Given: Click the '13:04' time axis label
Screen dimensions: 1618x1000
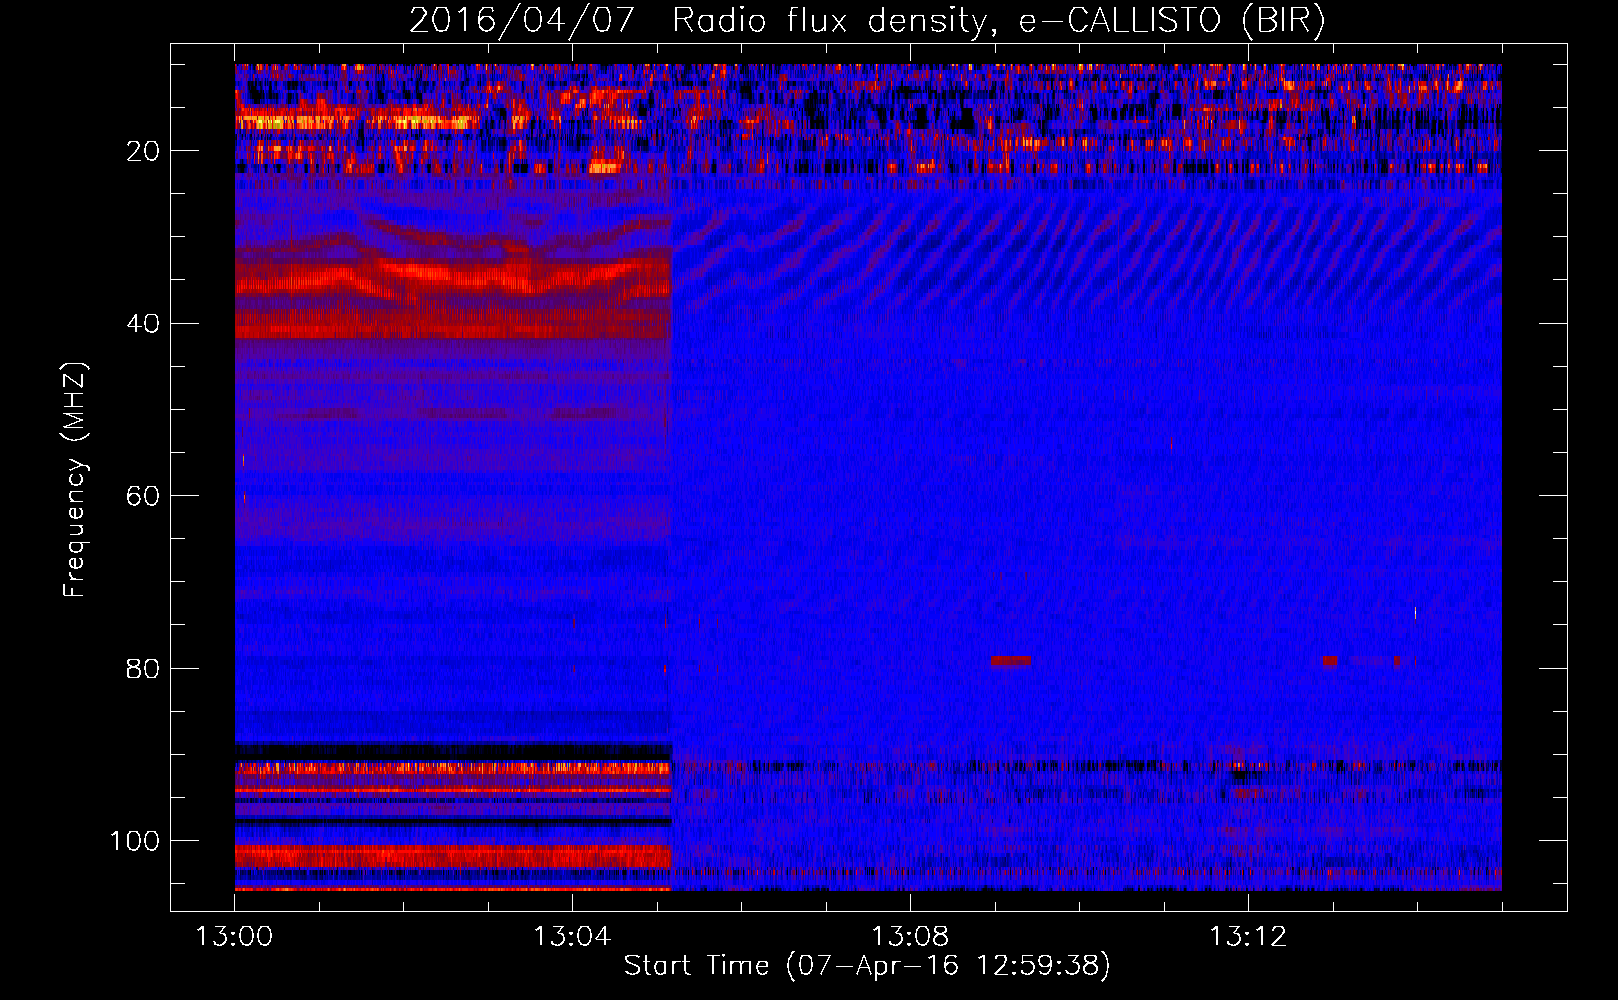Looking at the screenshot, I should point(572,937).
